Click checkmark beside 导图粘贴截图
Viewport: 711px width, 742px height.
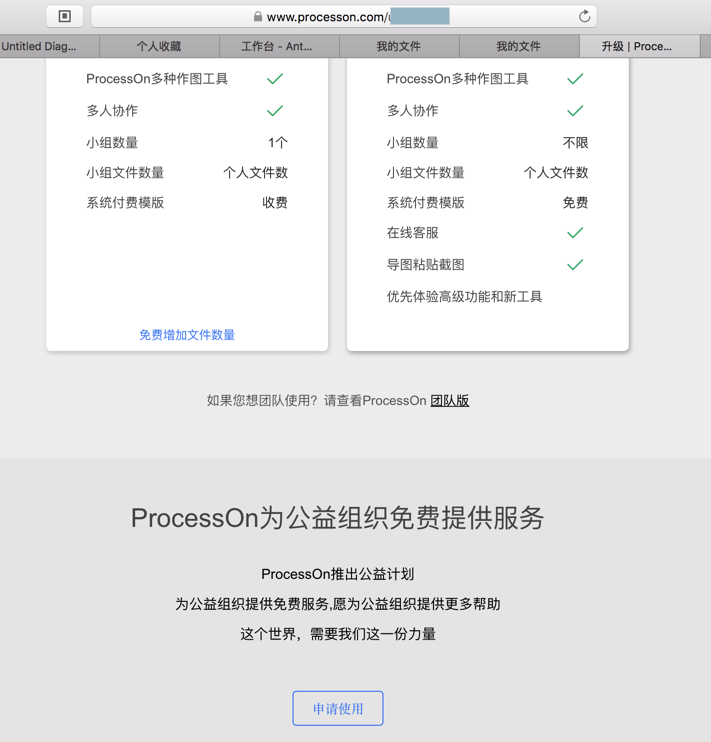(x=575, y=265)
